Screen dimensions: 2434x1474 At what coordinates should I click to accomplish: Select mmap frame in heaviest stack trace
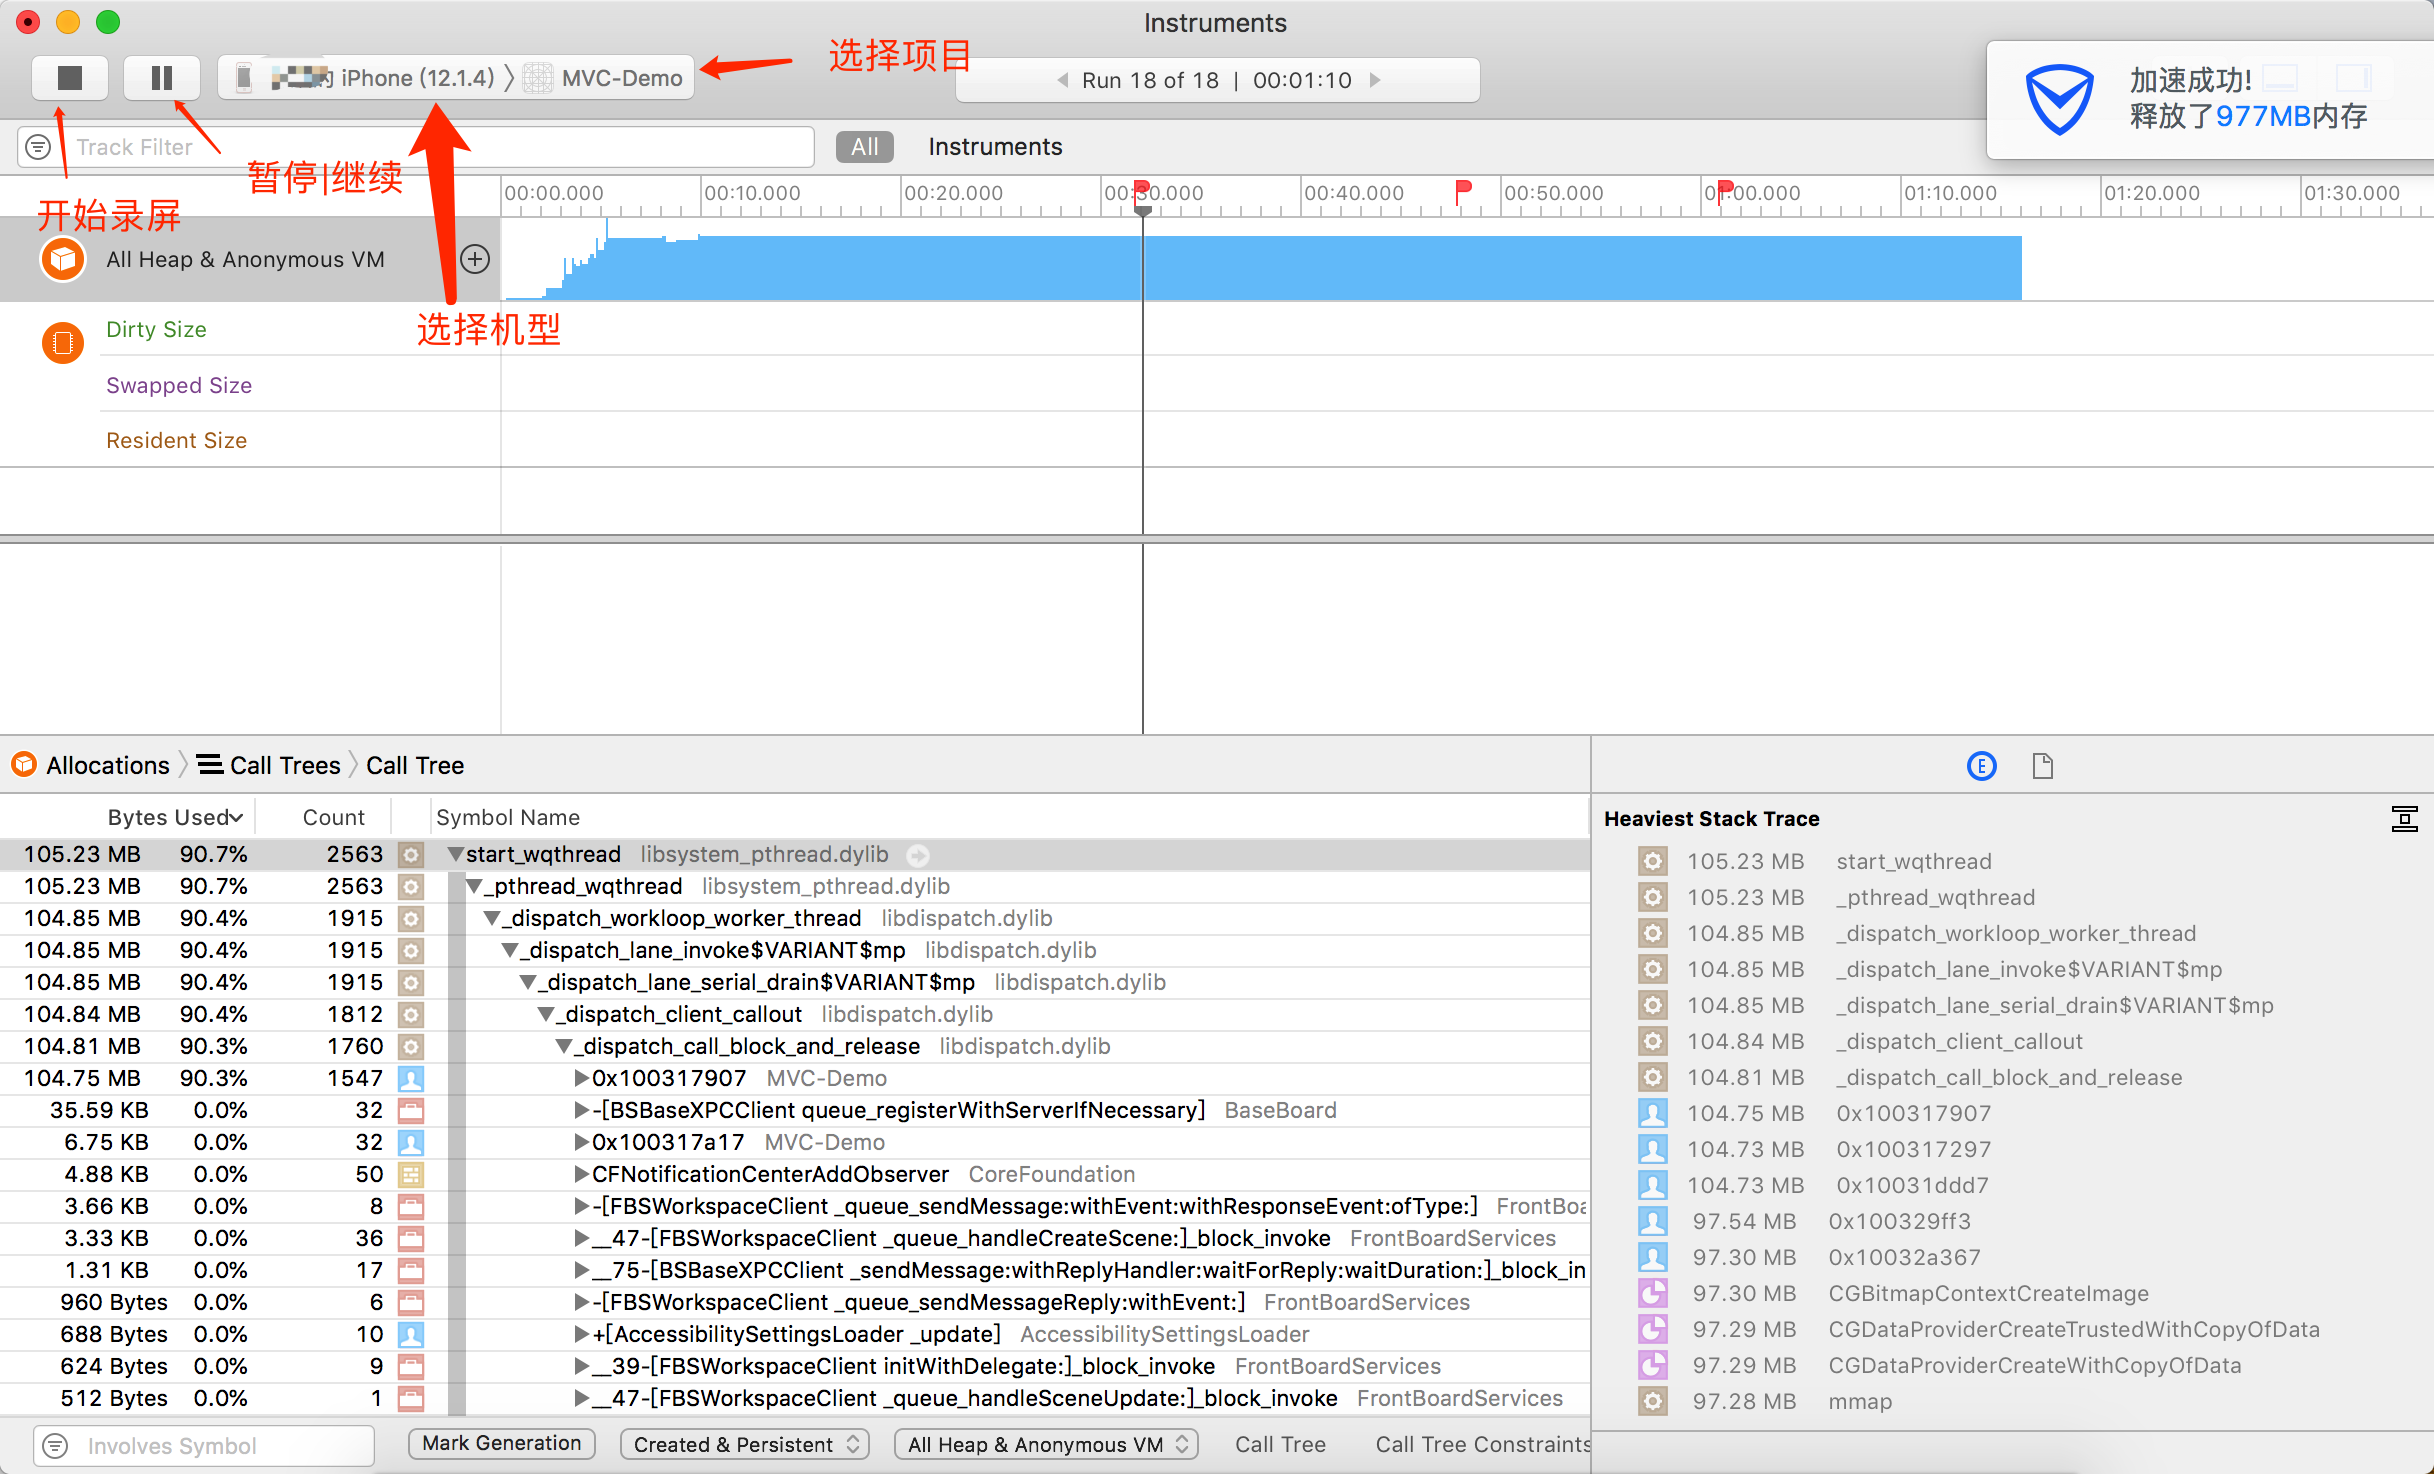tap(1860, 1402)
